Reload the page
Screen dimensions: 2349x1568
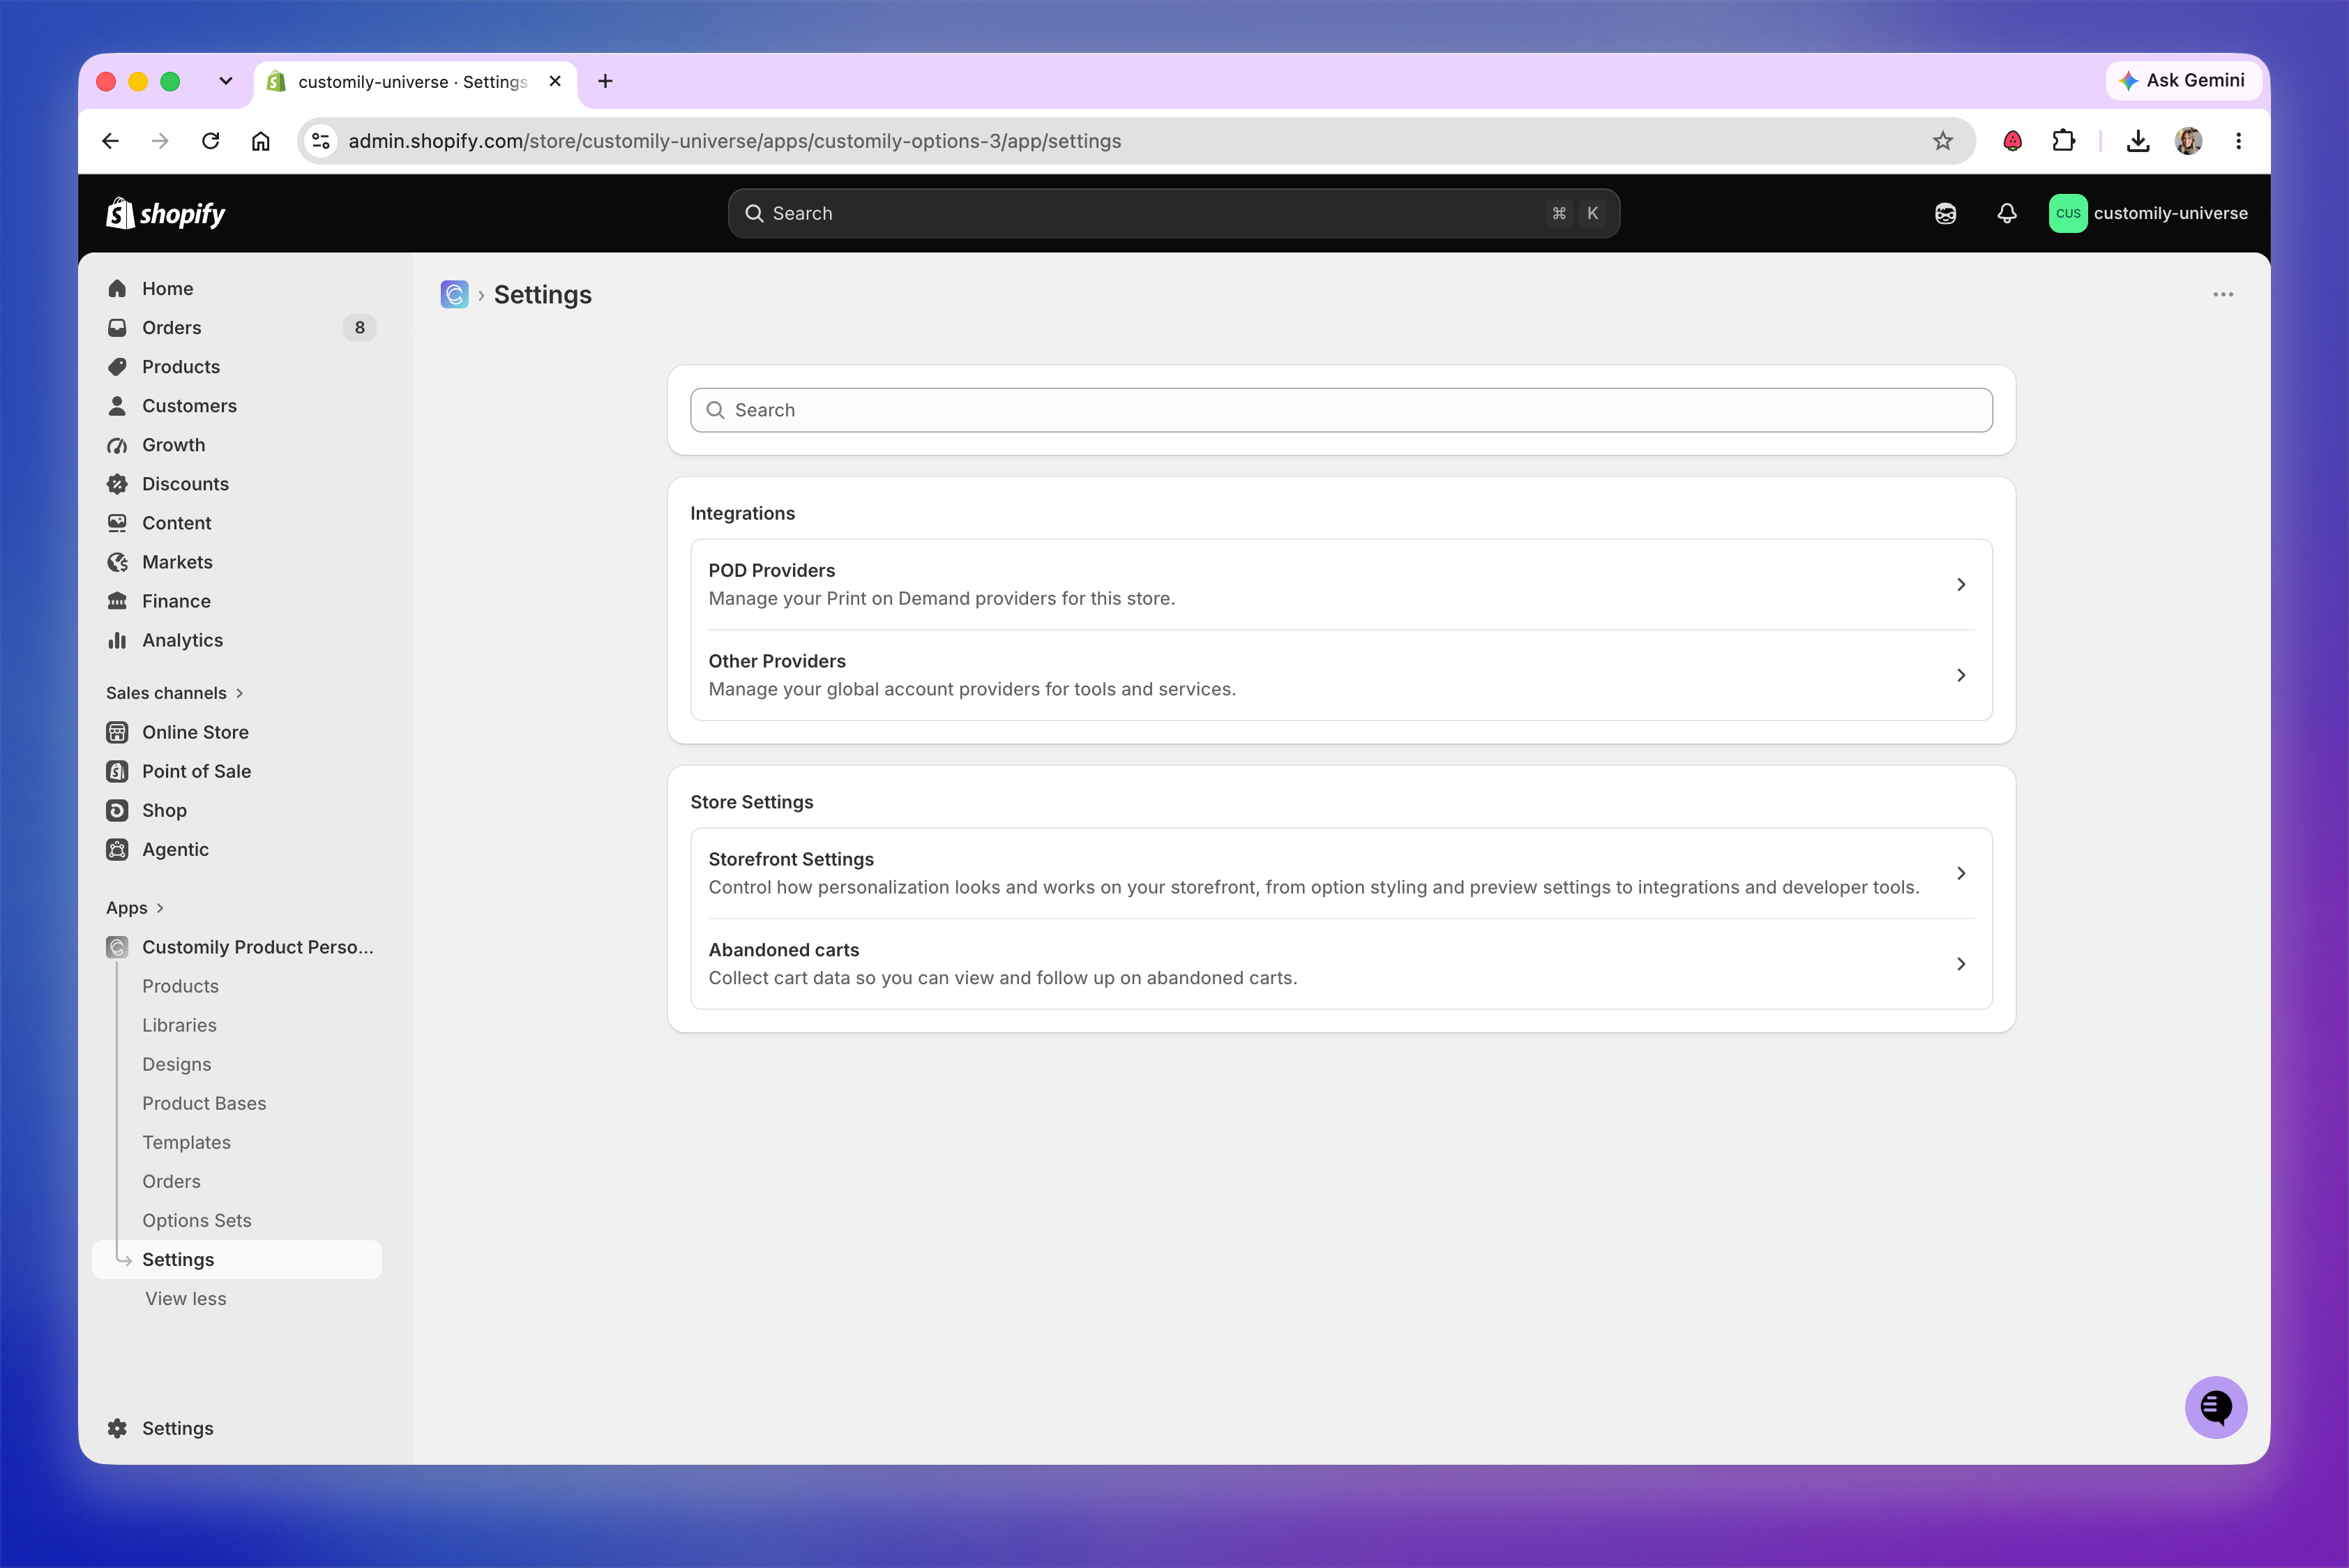tap(210, 141)
